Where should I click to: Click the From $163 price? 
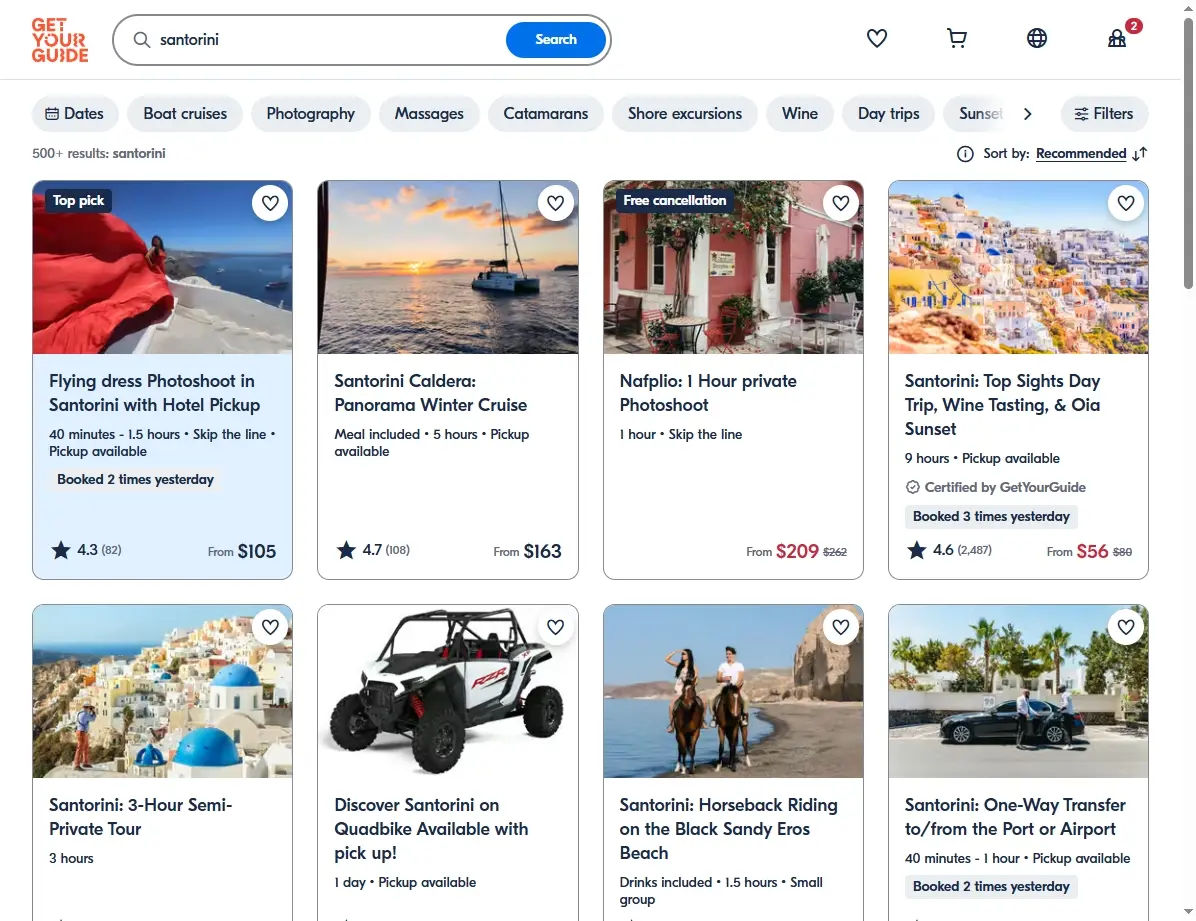(x=527, y=552)
